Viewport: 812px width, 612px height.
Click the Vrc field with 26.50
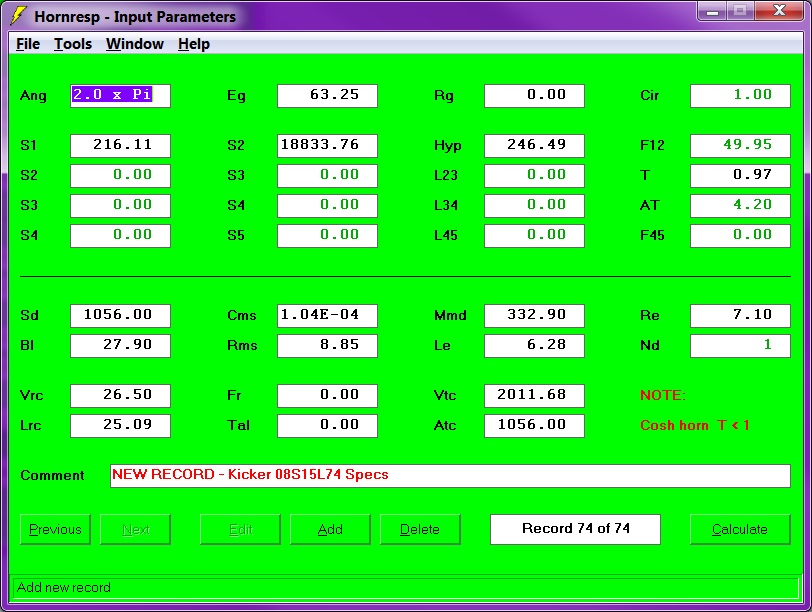(120, 396)
